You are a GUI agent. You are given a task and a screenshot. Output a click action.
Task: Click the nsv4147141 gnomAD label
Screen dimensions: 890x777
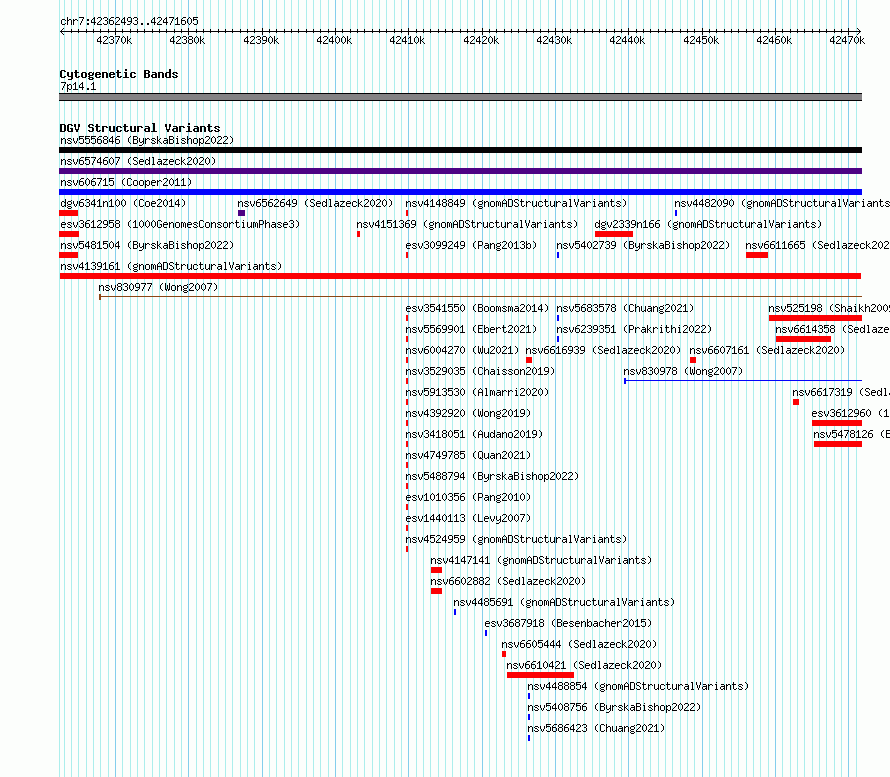tap(541, 560)
